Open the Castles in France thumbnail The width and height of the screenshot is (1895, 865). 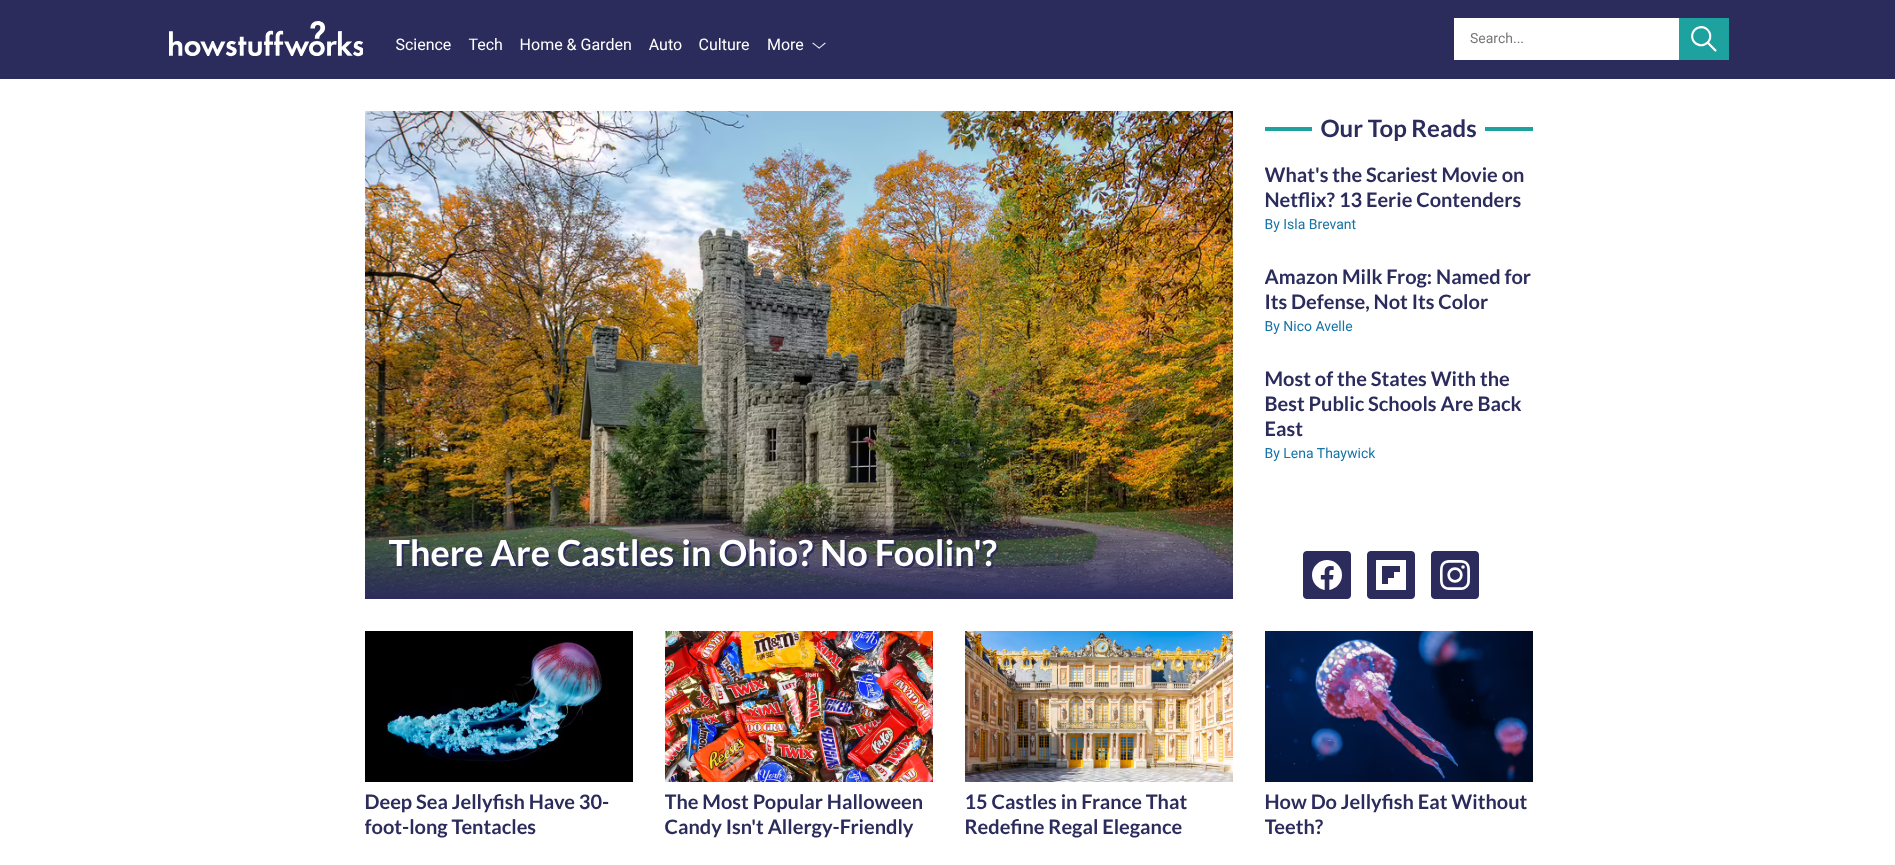[x=1098, y=706]
